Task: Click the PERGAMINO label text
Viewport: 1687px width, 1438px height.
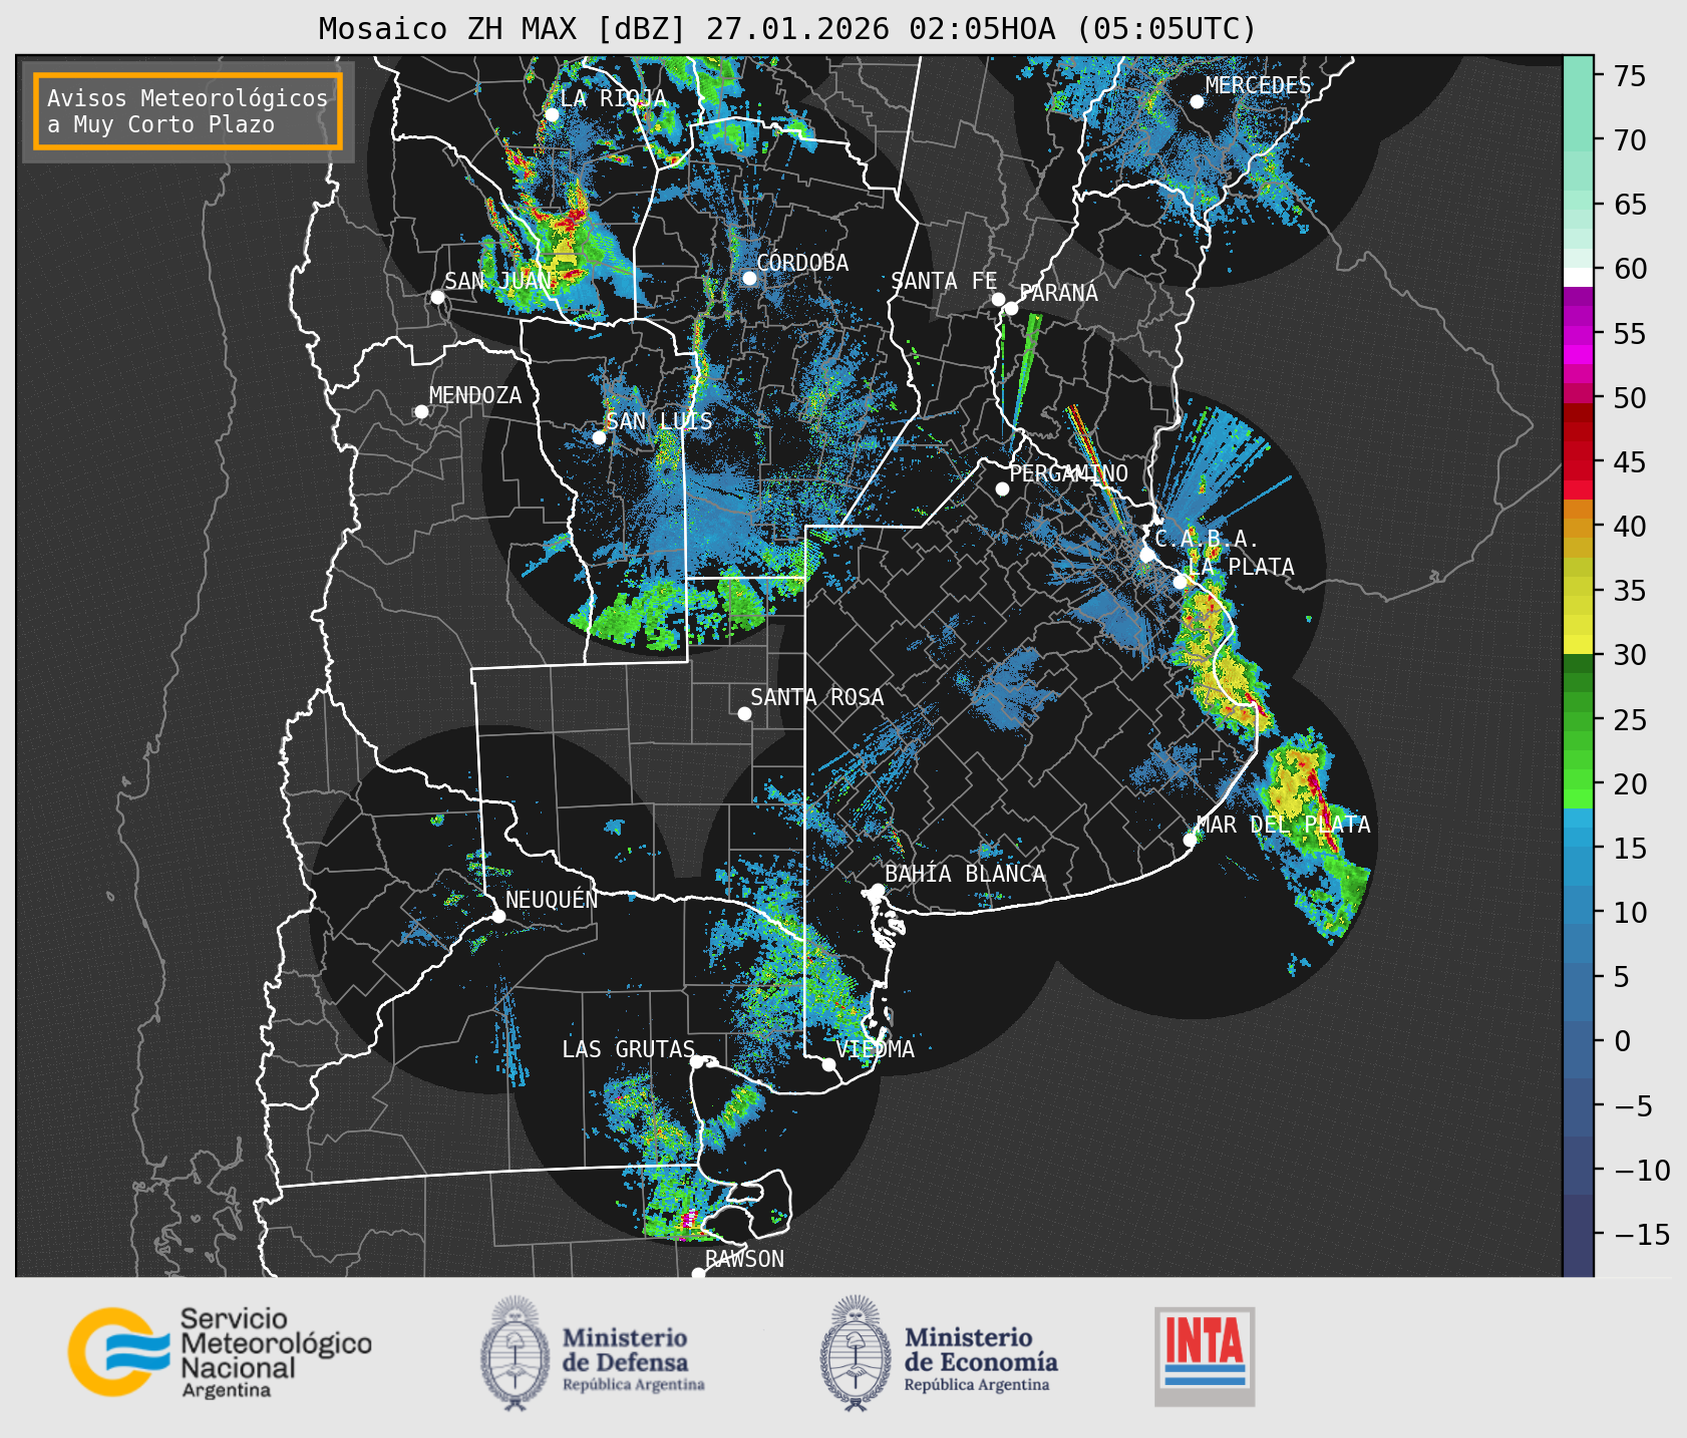Action: [1068, 473]
